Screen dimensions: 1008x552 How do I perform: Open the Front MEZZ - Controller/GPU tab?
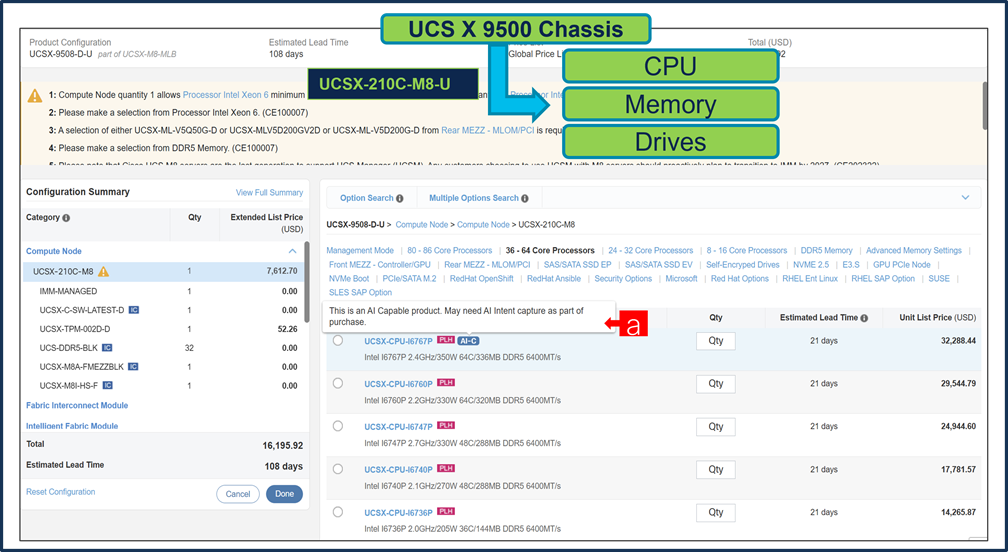[380, 265]
